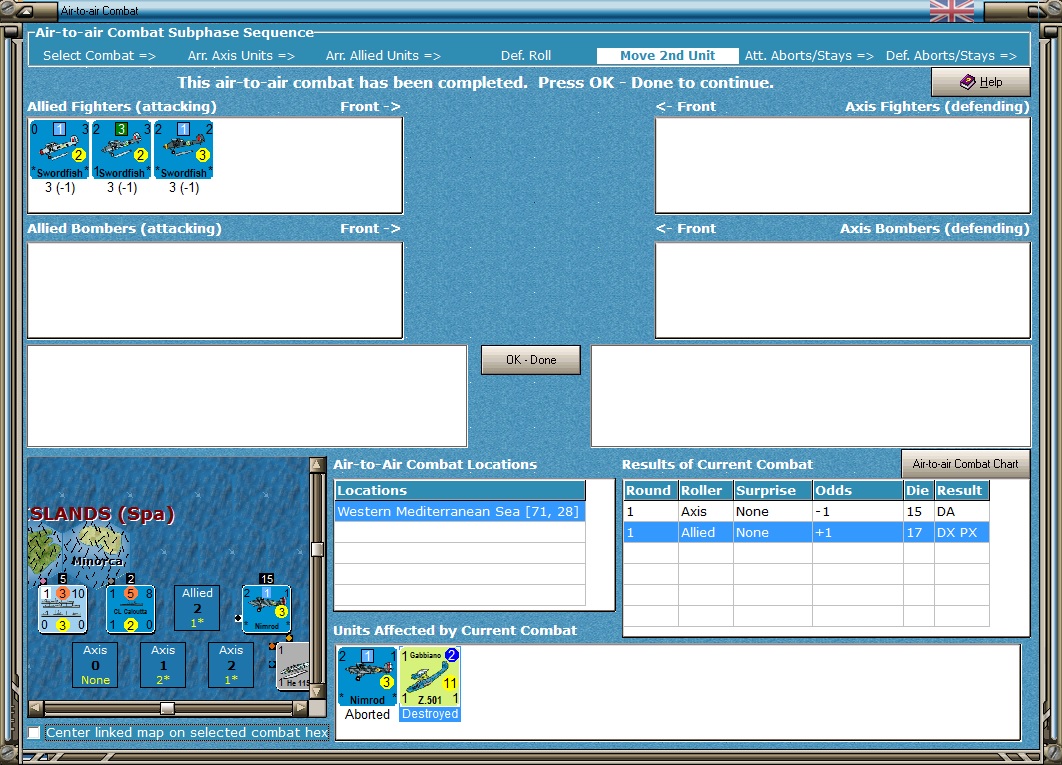Select the He 115 counter on the map
Viewport: 1062px width, 765px height.
[x=294, y=666]
